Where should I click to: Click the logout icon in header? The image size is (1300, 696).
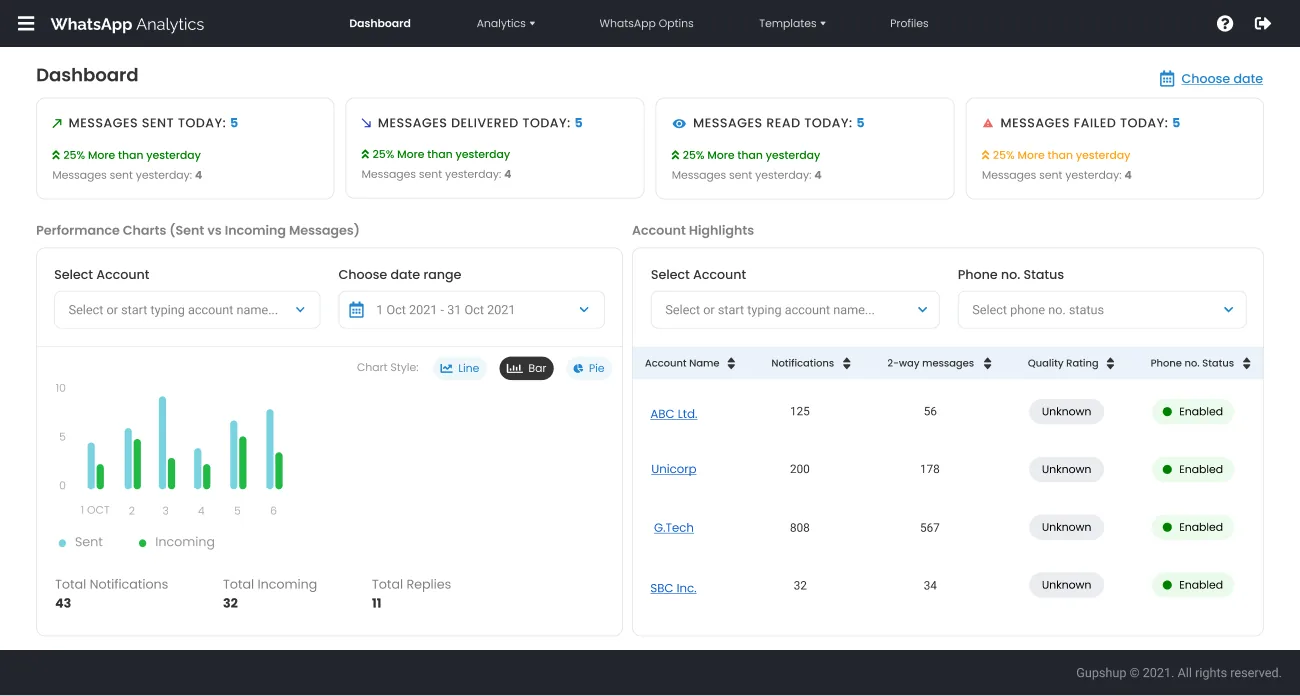coord(1263,23)
